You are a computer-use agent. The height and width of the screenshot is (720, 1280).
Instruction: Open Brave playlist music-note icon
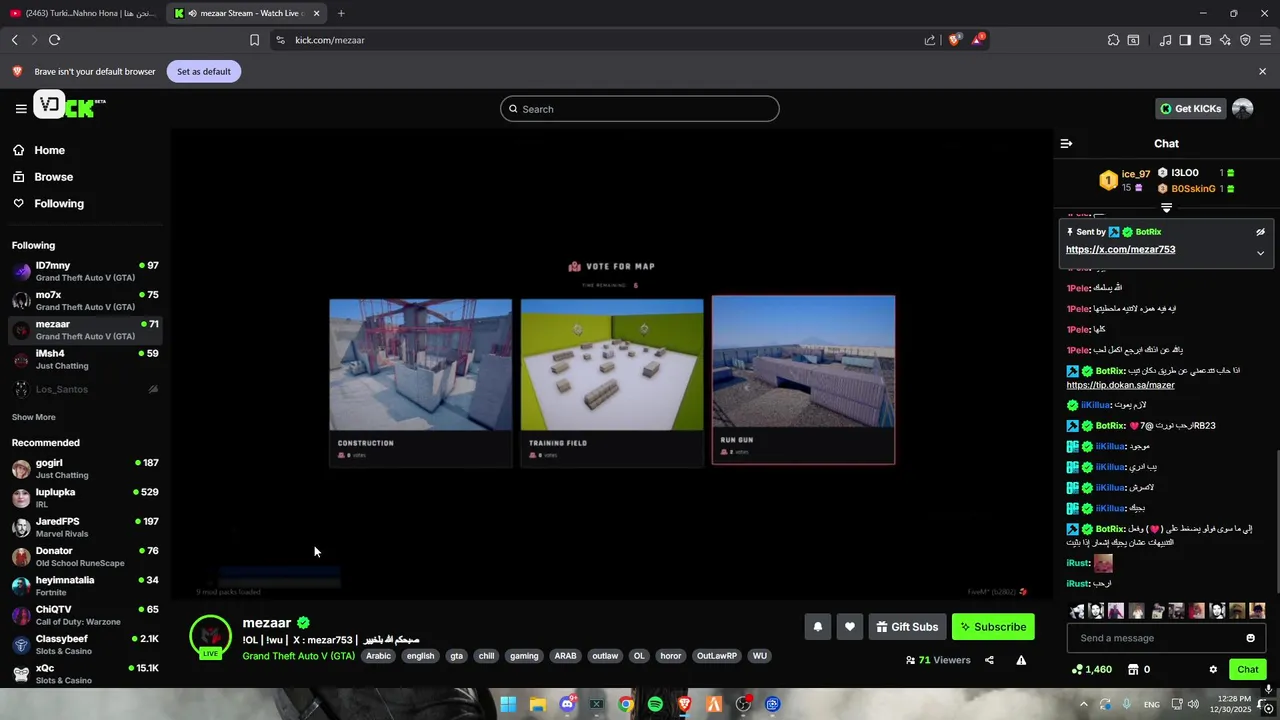[1165, 40]
